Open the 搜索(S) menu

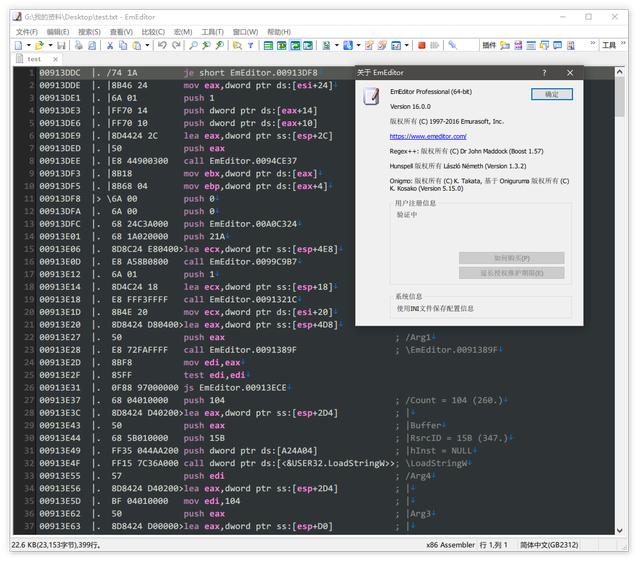[89, 32]
